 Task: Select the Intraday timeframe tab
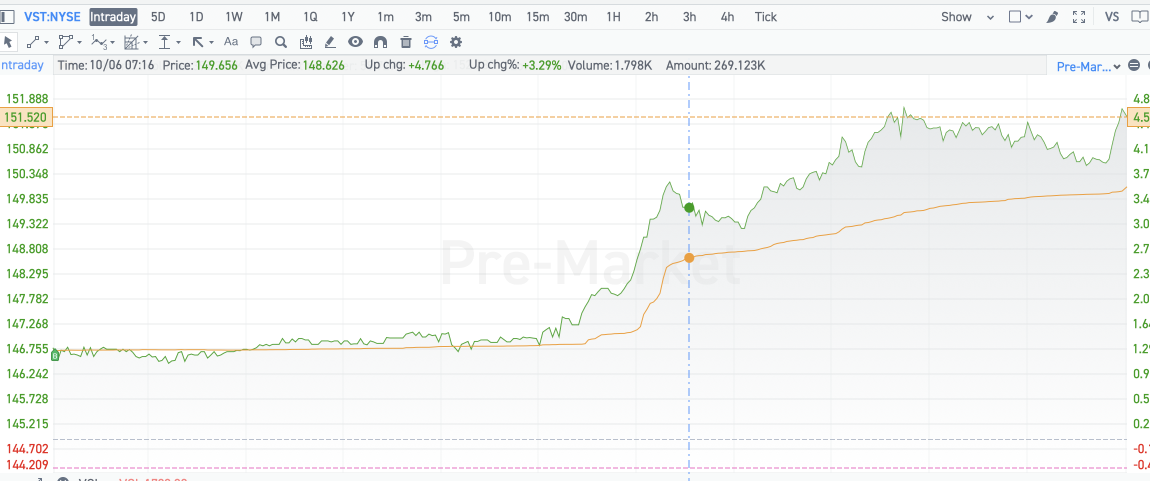113,16
